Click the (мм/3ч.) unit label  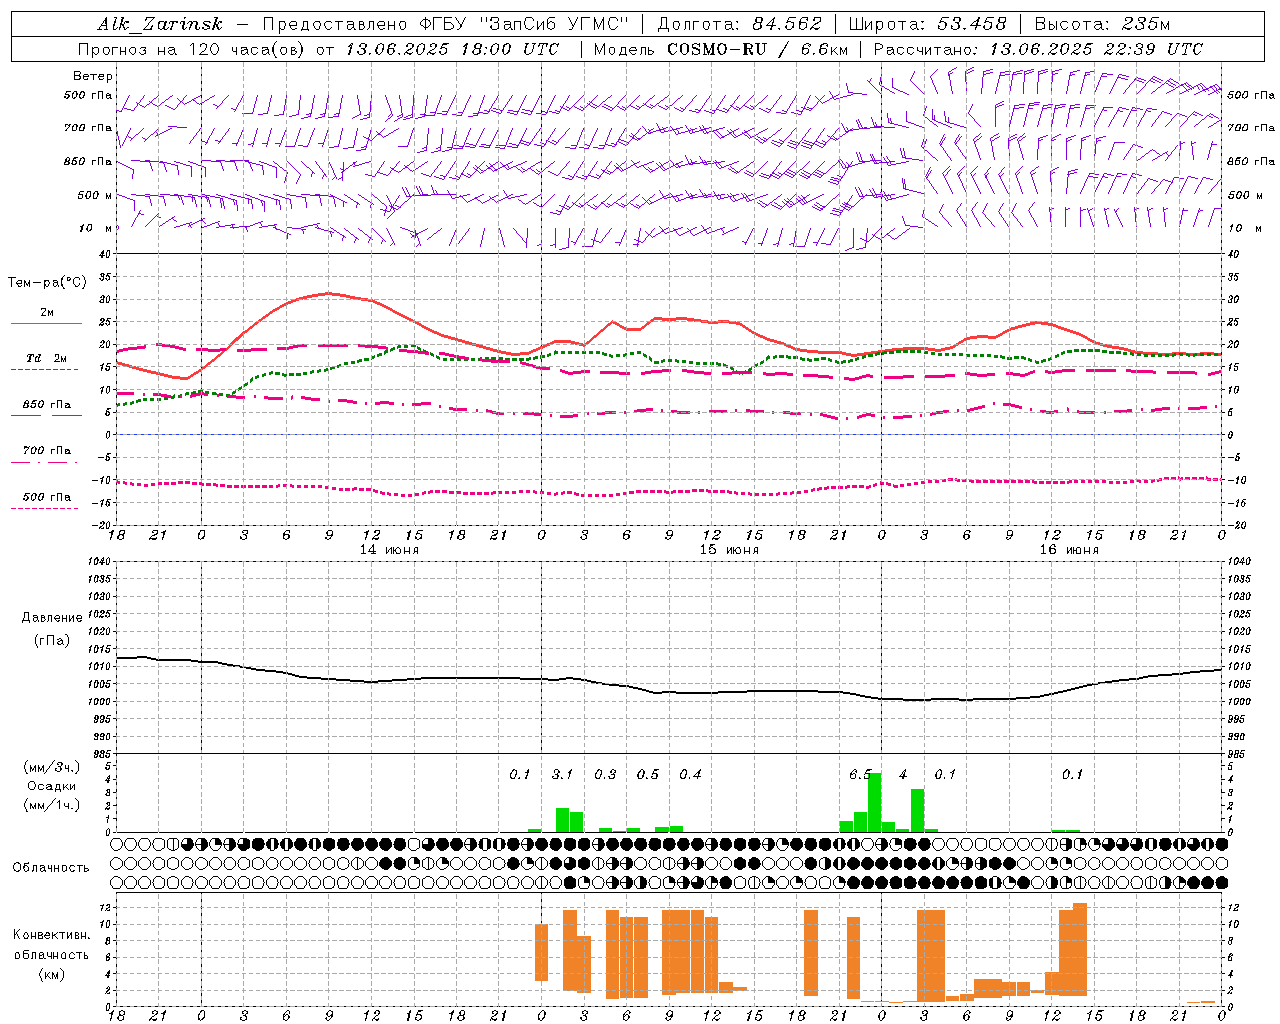point(52,767)
